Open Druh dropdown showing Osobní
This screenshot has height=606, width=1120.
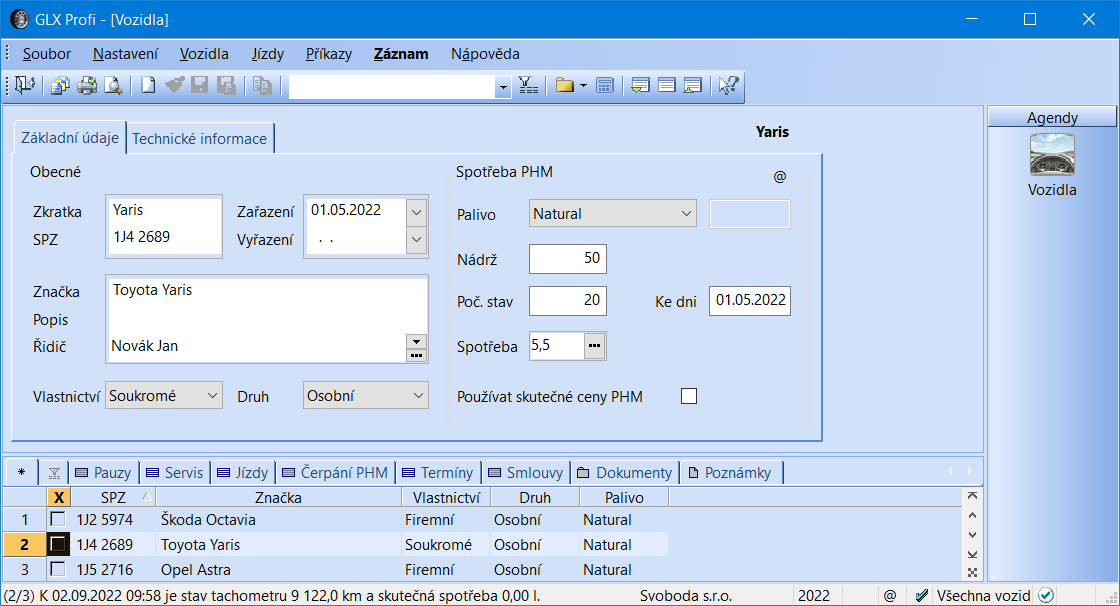coord(366,395)
